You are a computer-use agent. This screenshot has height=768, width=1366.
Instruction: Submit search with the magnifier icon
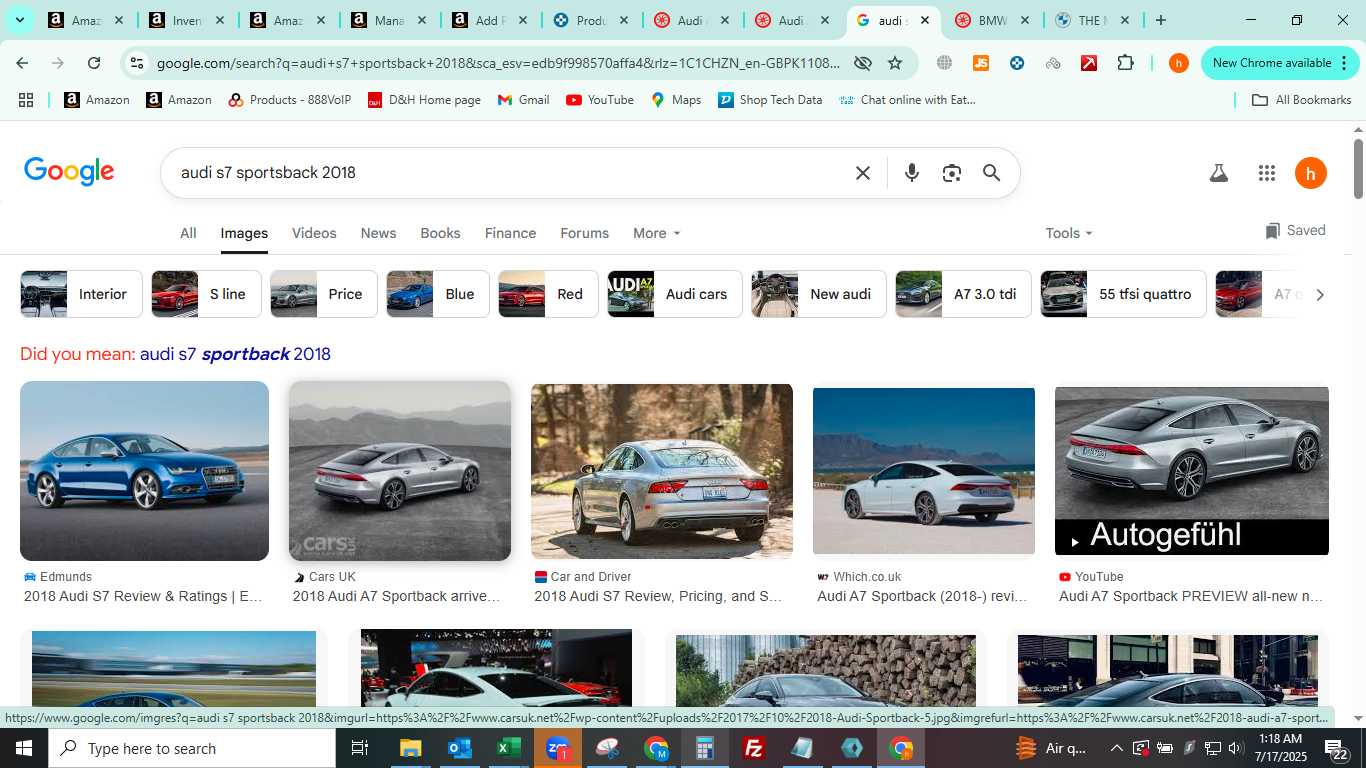tap(991, 173)
